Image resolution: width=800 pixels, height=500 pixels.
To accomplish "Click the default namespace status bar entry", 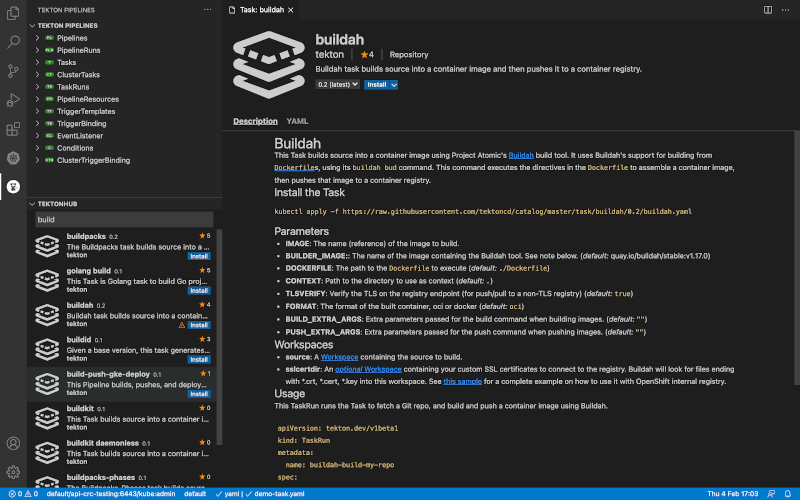I will point(194,493).
